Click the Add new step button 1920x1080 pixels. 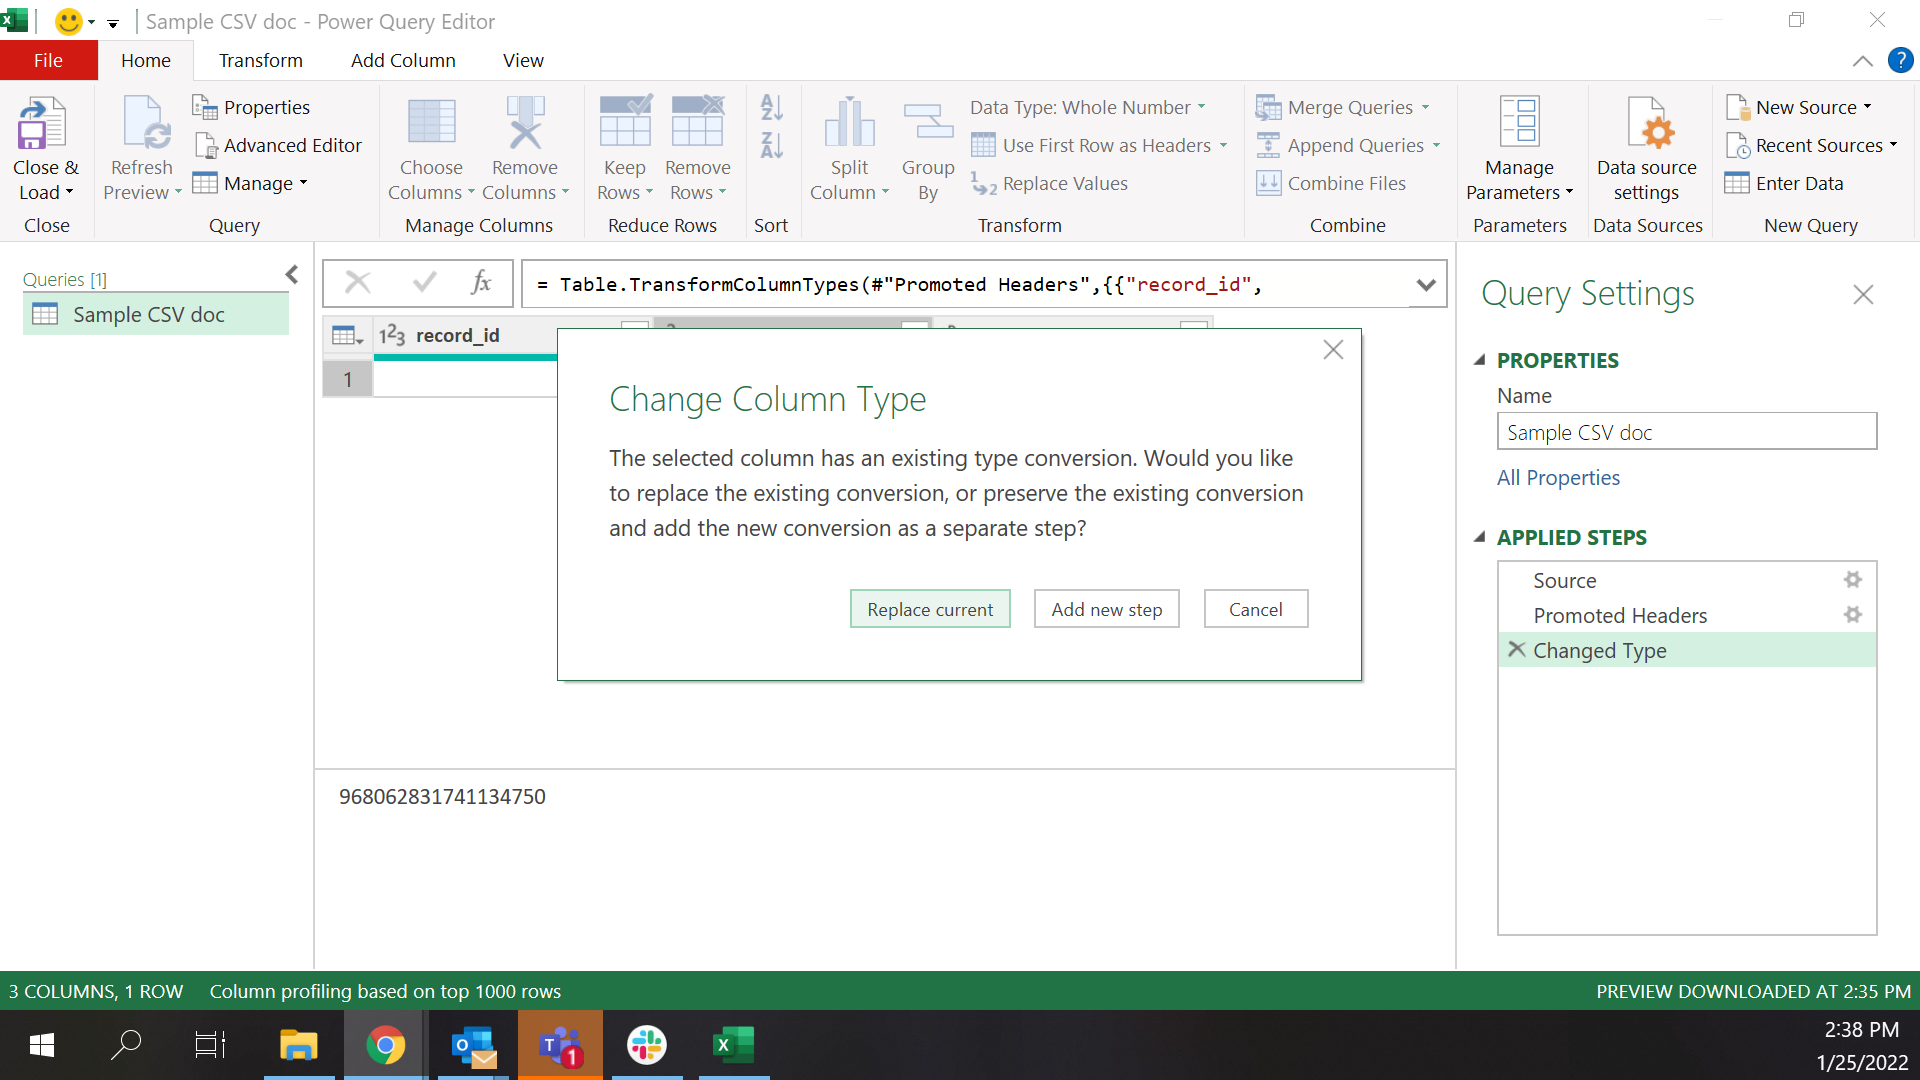click(1106, 609)
